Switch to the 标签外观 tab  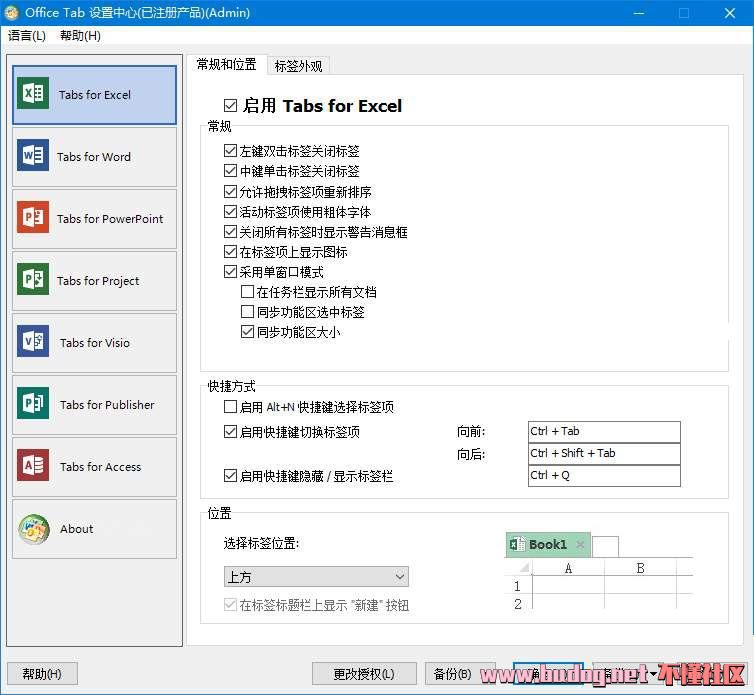point(298,66)
